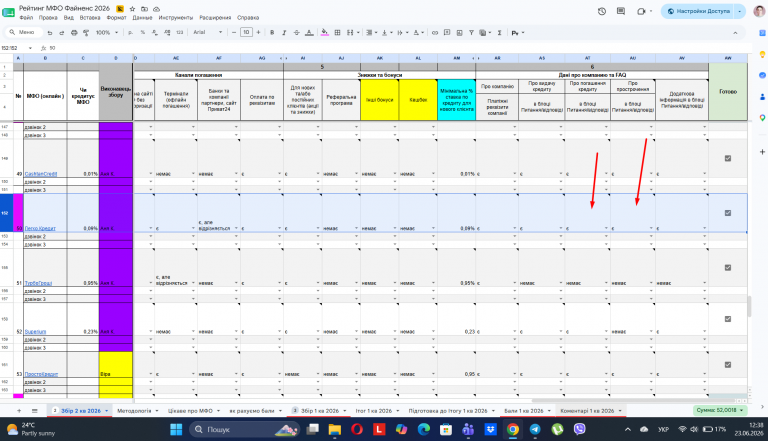Add a new sheet with plus
The width and height of the screenshot is (768, 441).
tap(19, 411)
